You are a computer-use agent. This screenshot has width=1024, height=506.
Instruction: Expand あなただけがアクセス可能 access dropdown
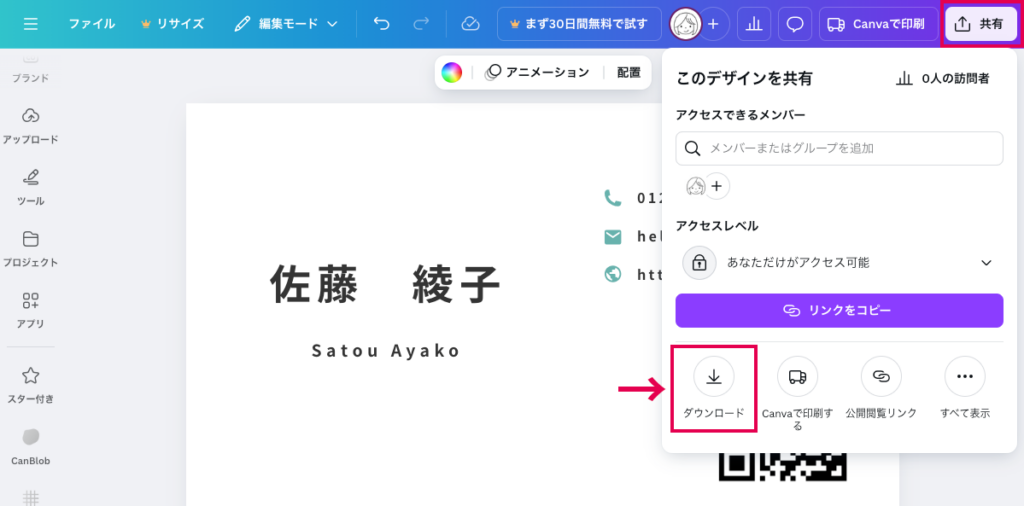click(839, 262)
